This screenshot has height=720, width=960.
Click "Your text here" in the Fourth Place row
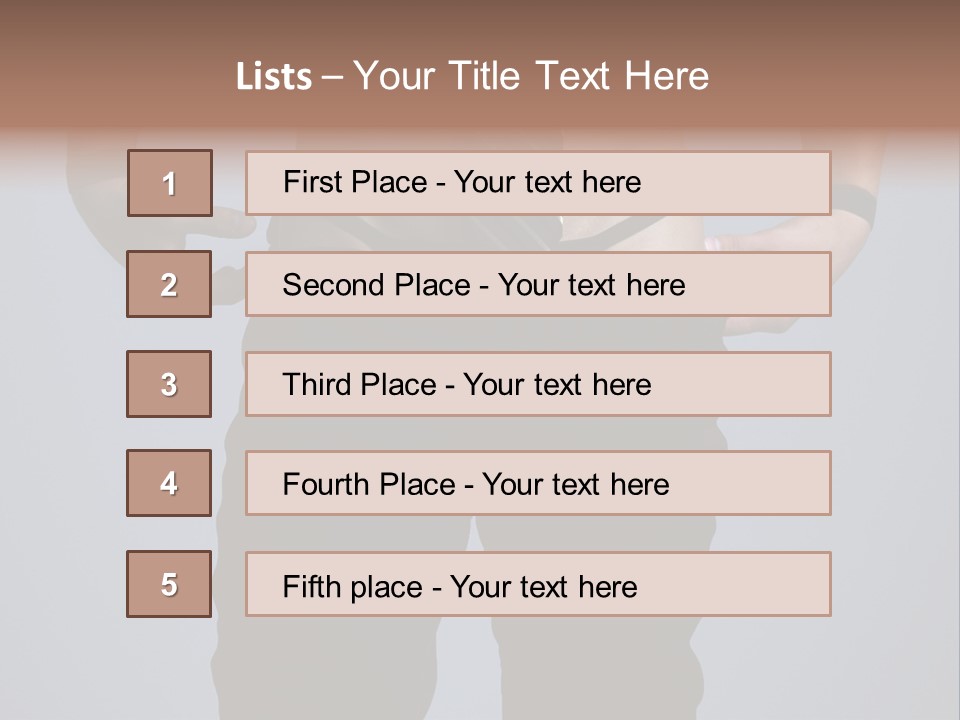[x=575, y=485]
